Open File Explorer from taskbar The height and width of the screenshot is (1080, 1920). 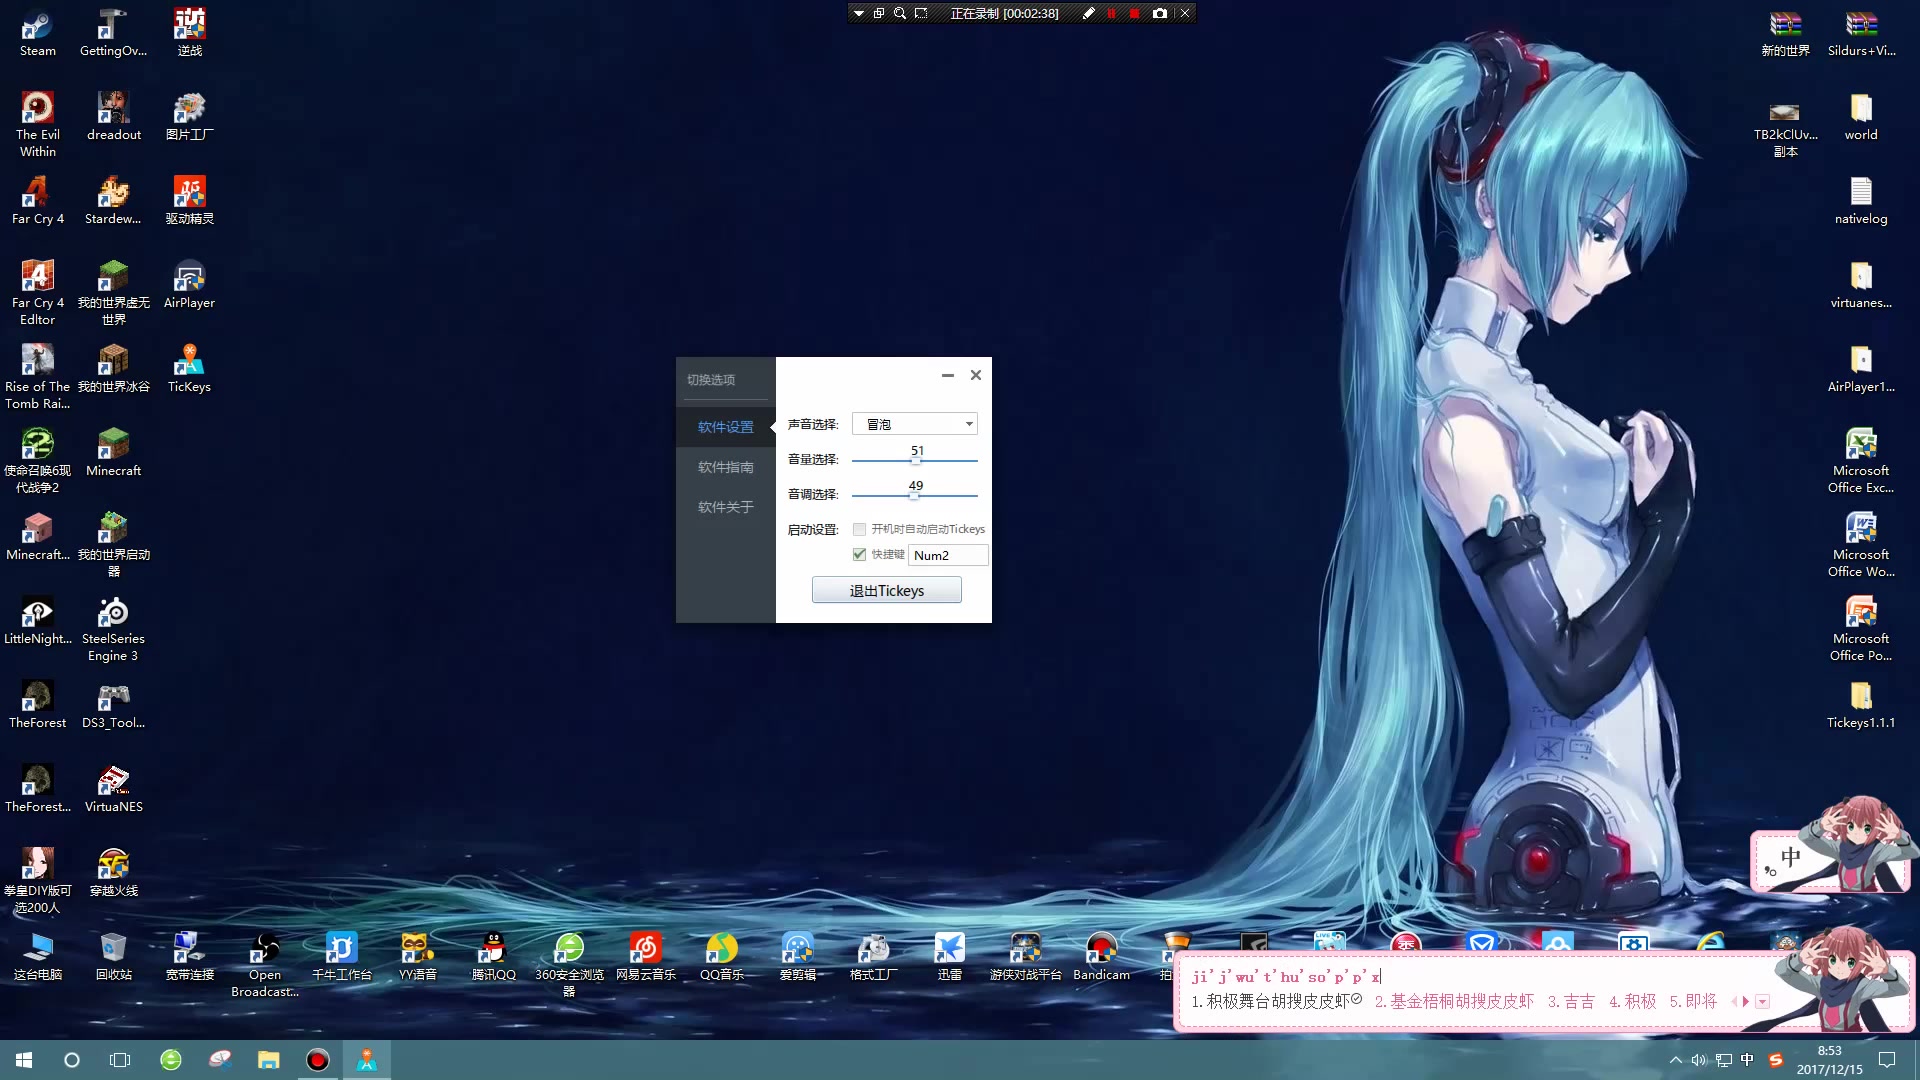pyautogui.click(x=268, y=1060)
